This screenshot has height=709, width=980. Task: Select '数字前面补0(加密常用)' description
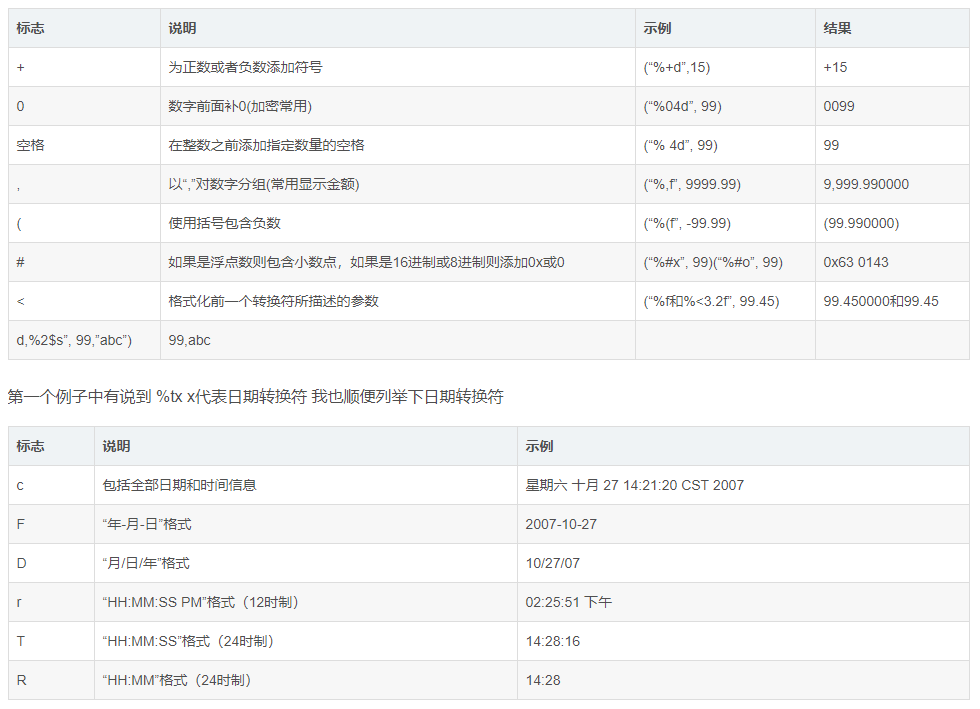(x=240, y=106)
